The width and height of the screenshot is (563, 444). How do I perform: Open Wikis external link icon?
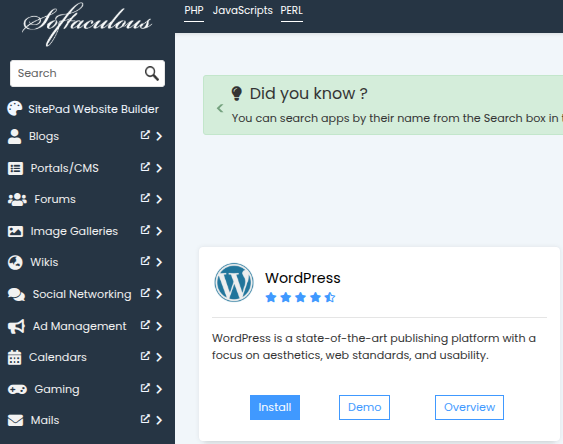[x=145, y=261]
